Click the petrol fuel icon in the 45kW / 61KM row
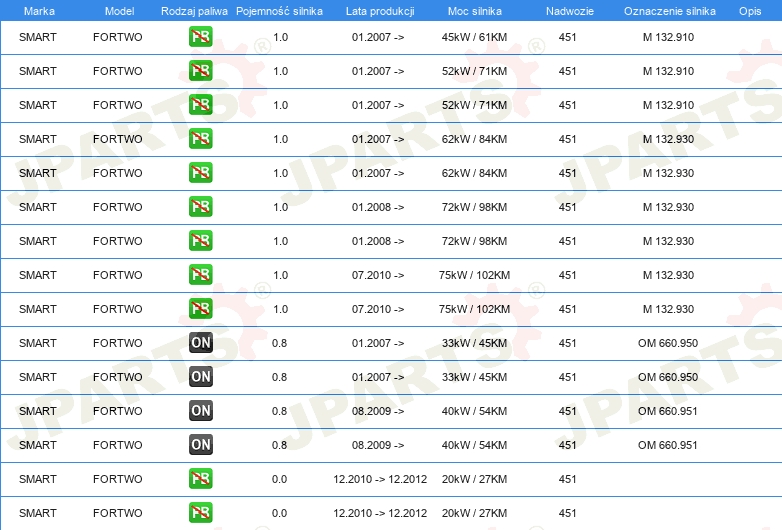 [x=200, y=37]
